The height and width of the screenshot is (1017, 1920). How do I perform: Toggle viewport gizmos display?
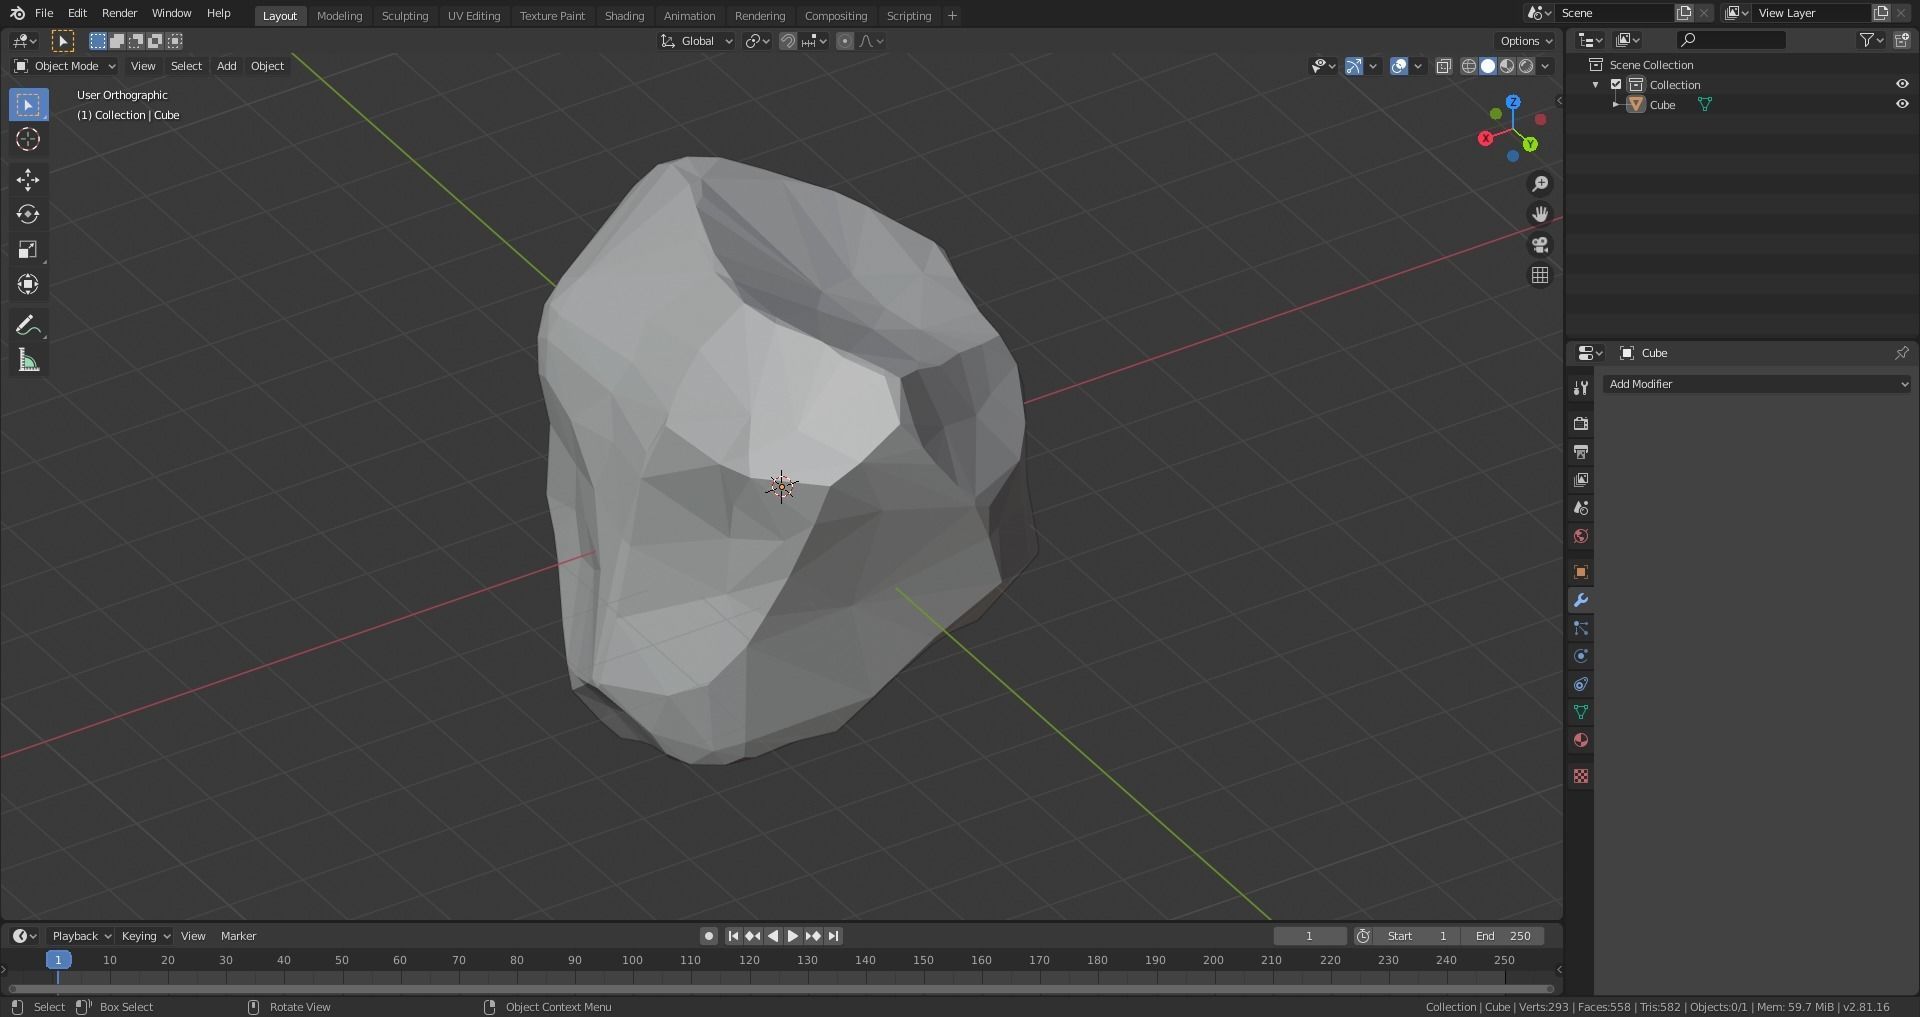[x=1353, y=66]
